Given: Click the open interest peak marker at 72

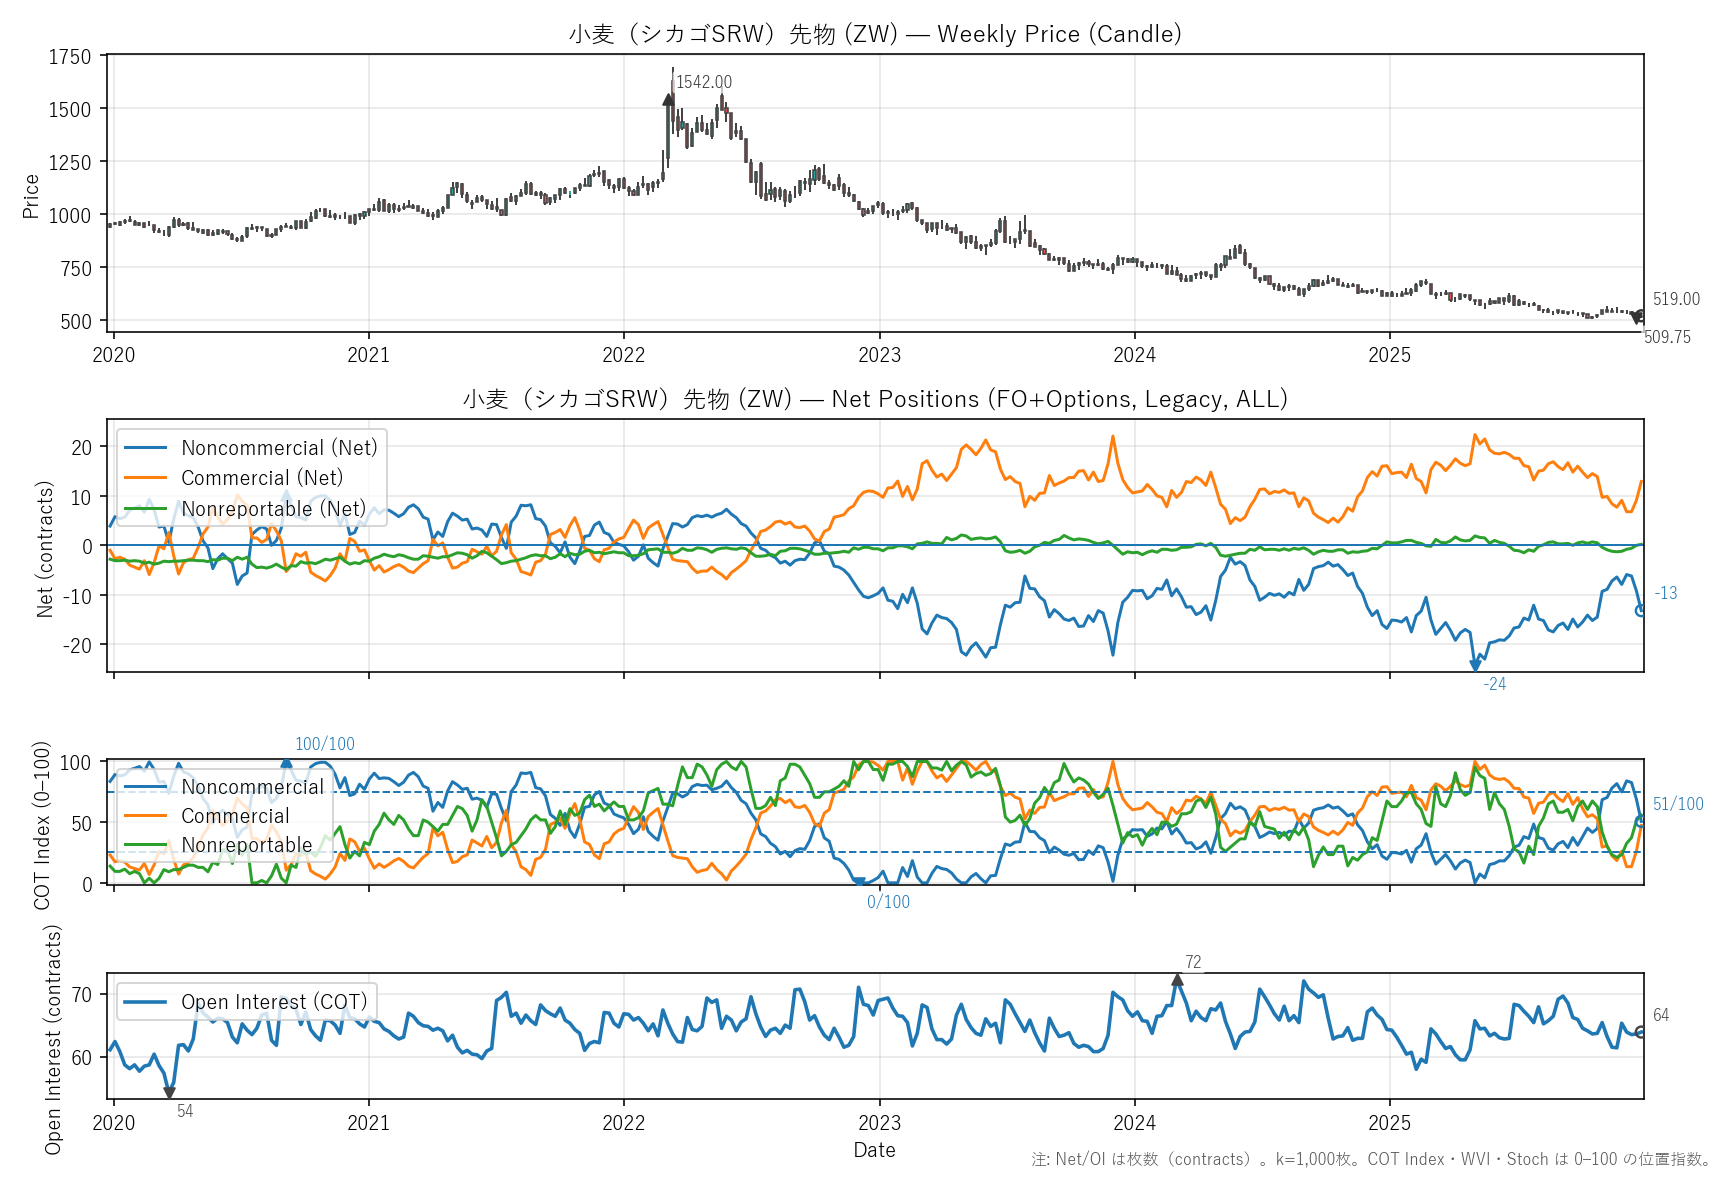Looking at the screenshot, I should click(1178, 980).
